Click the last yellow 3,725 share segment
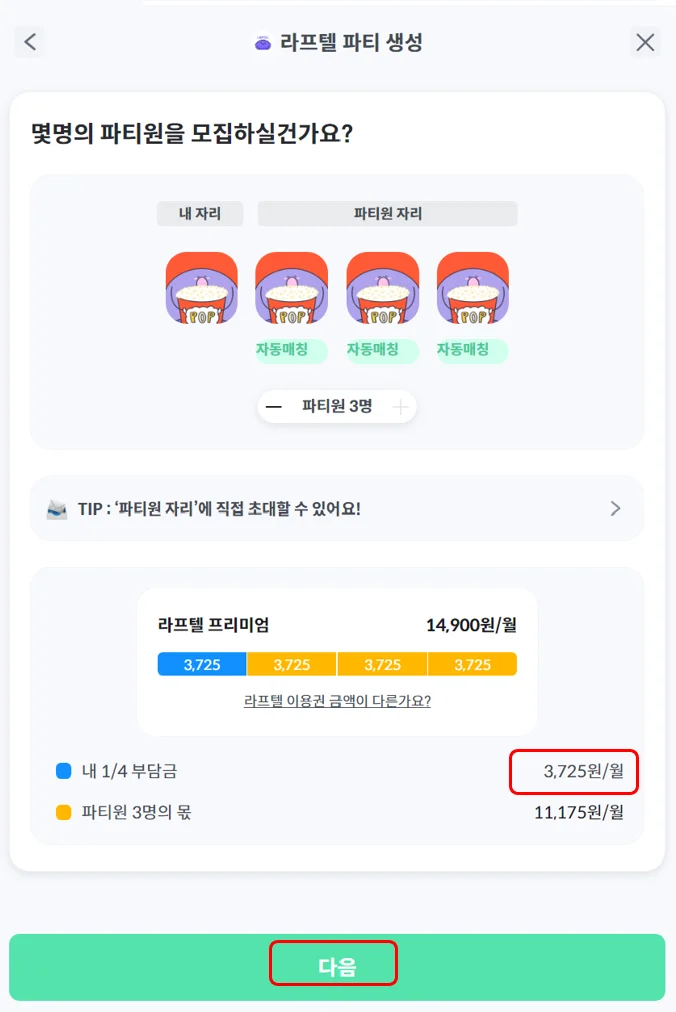 pos(472,664)
